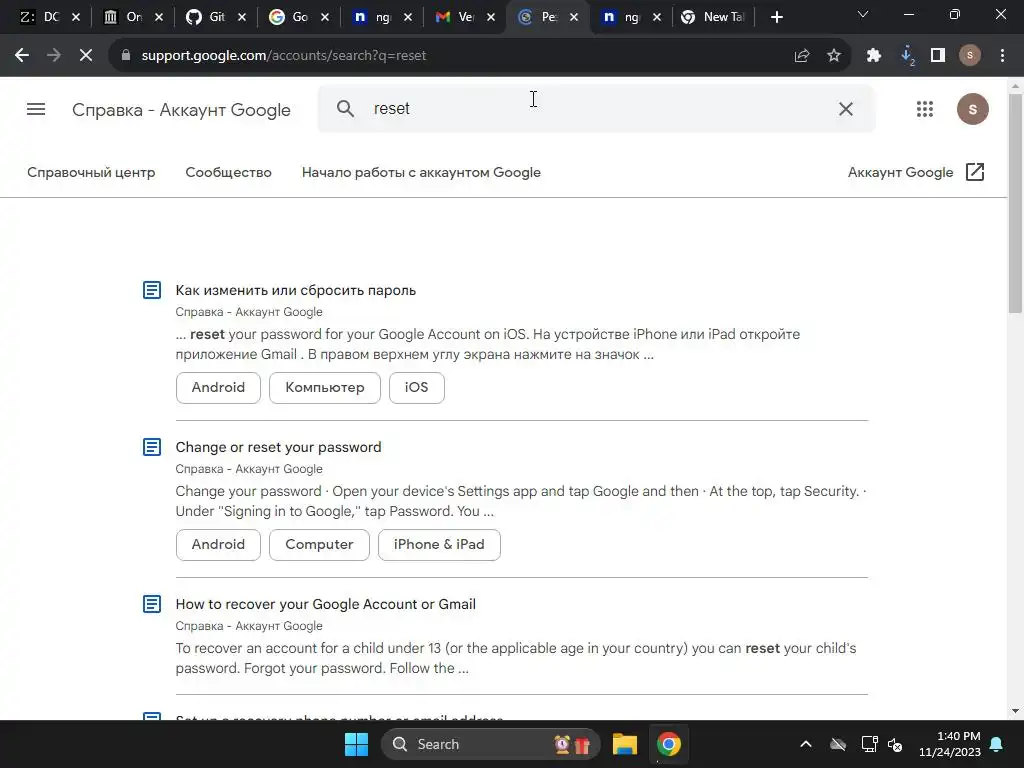Click the article icon next to How to recover
The width and height of the screenshot is (1024, 768).
pyautogui.click(x=152, y=604)
